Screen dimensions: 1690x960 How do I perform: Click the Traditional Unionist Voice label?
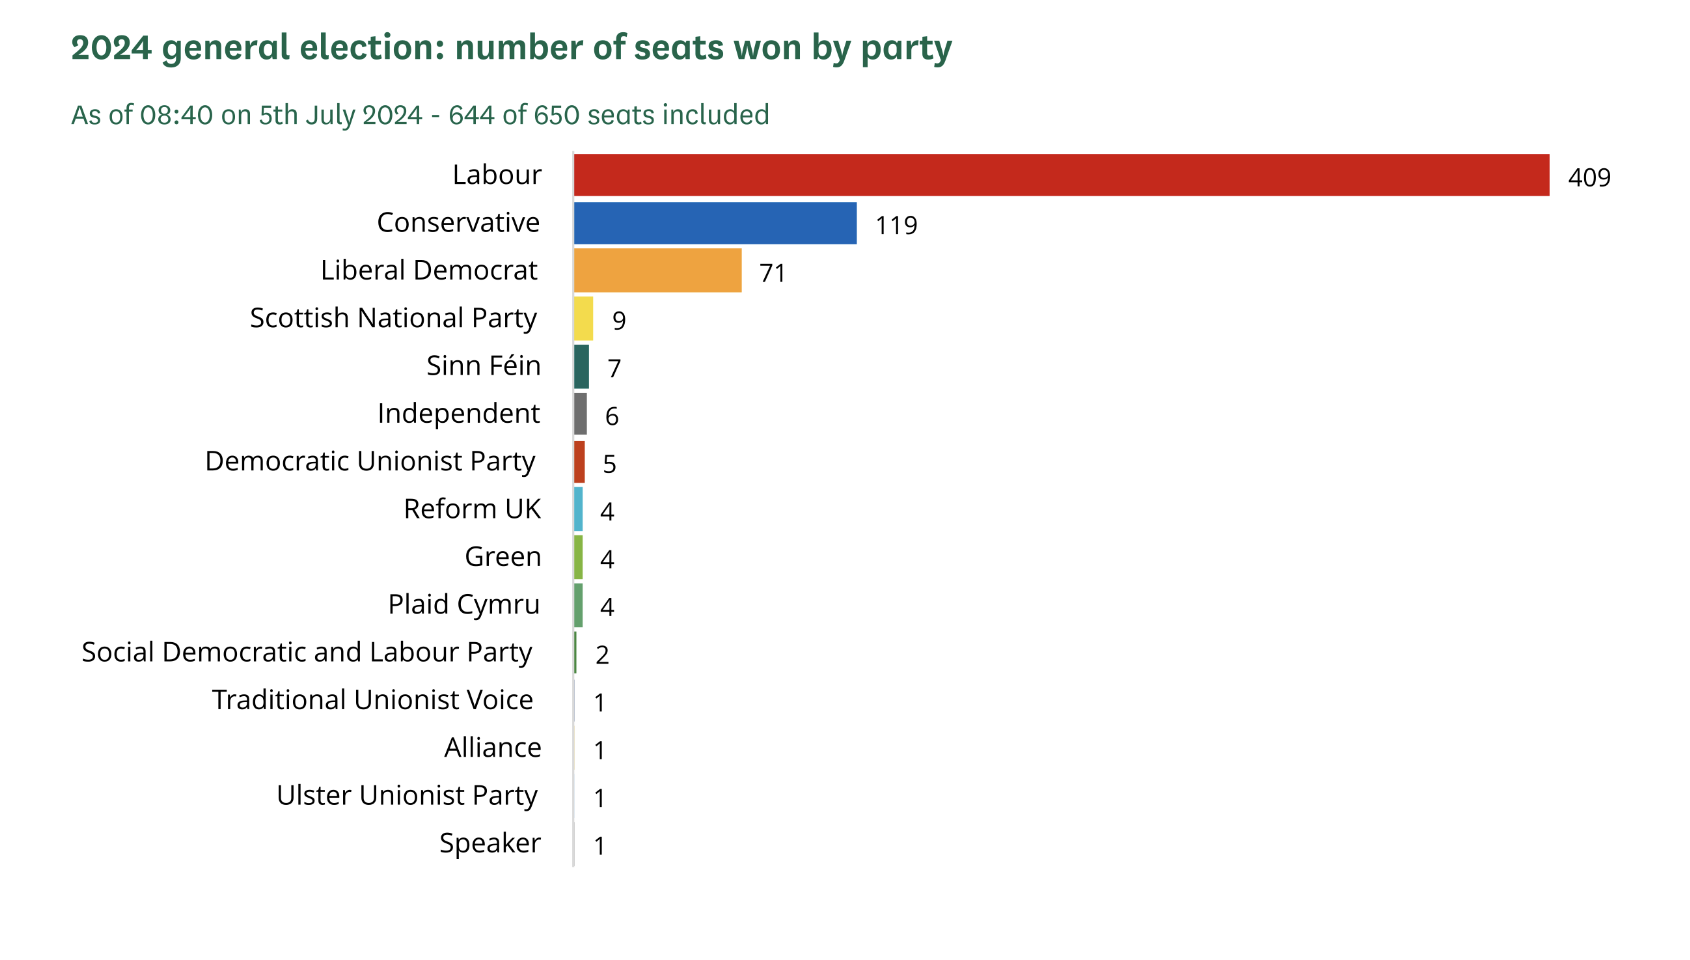click(x=373, y=700)
